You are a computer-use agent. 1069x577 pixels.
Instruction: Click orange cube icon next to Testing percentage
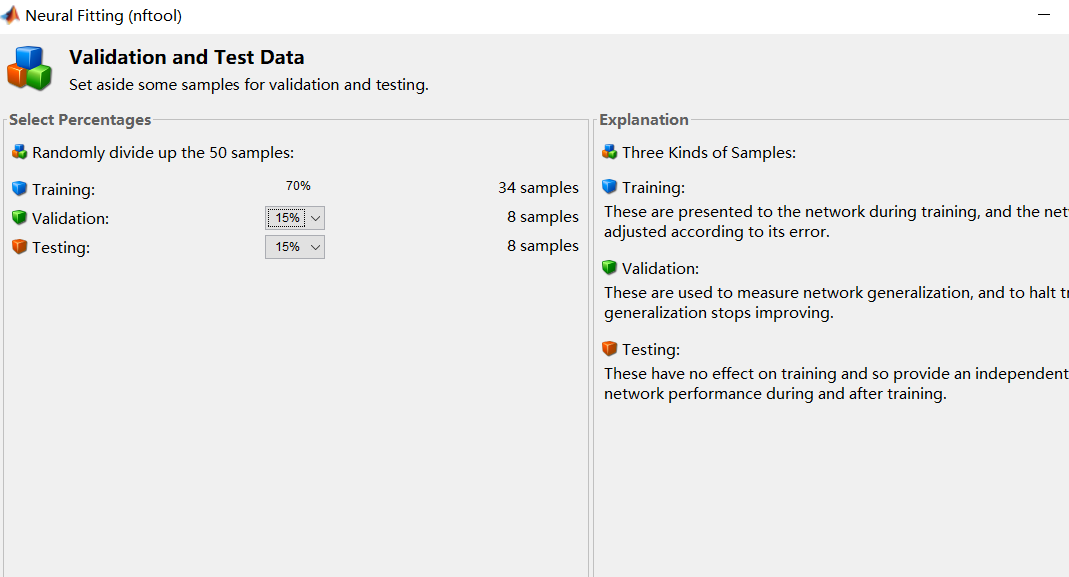pos(20,246)
